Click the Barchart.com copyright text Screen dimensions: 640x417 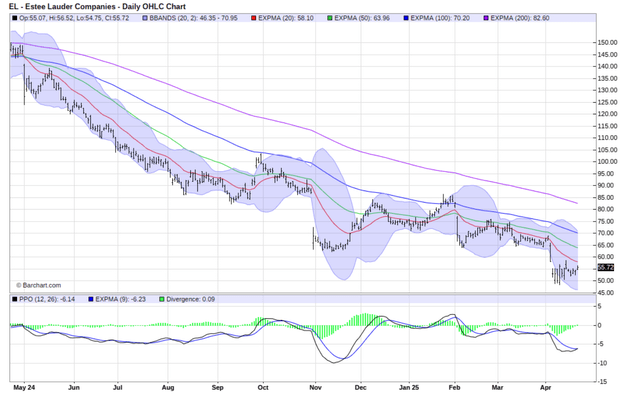[38, 285]
